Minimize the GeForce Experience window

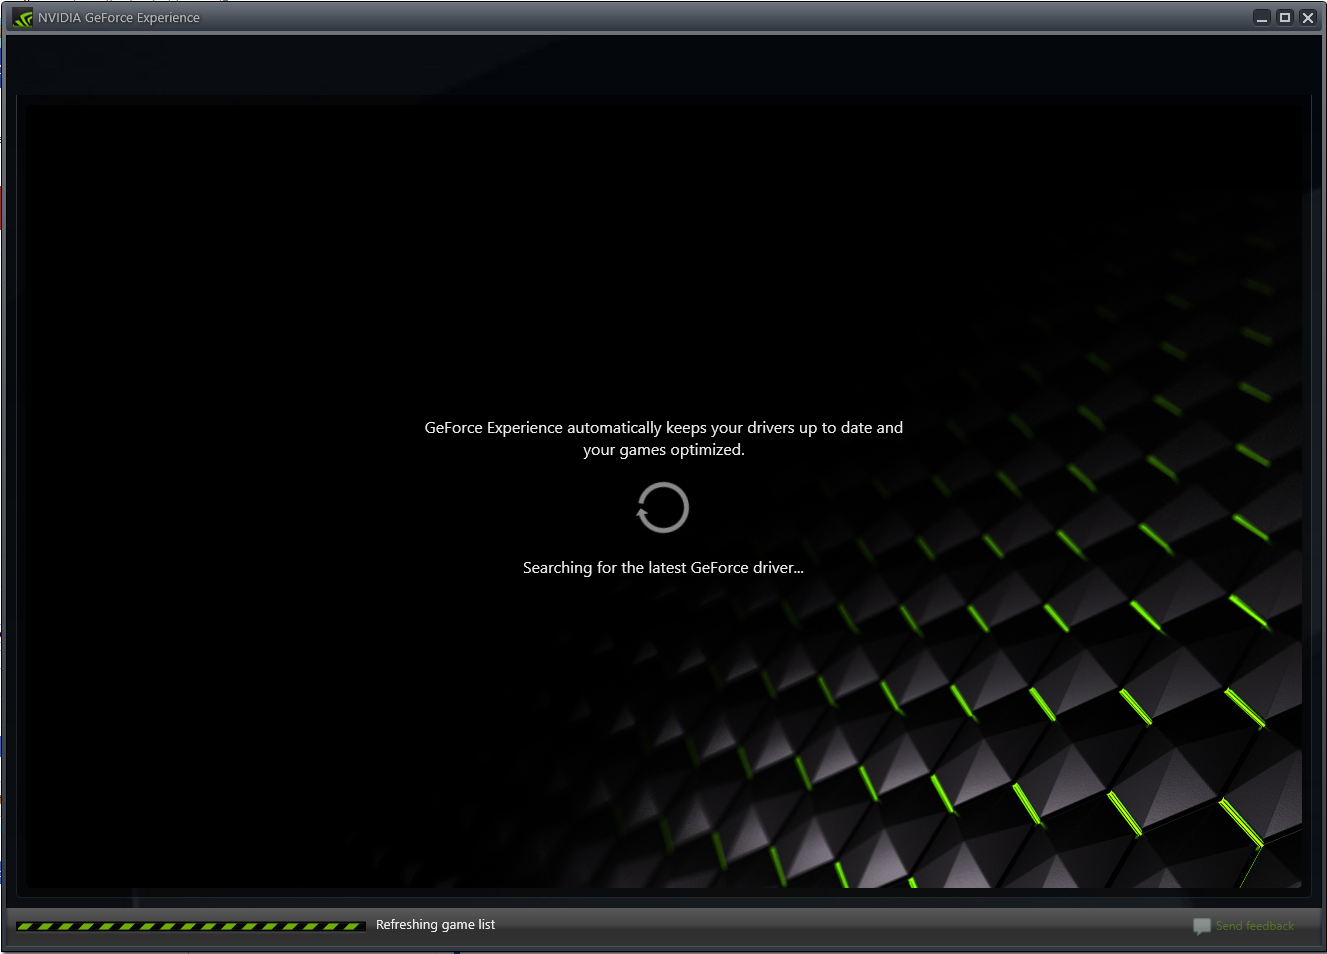[x=1262, y=18]
